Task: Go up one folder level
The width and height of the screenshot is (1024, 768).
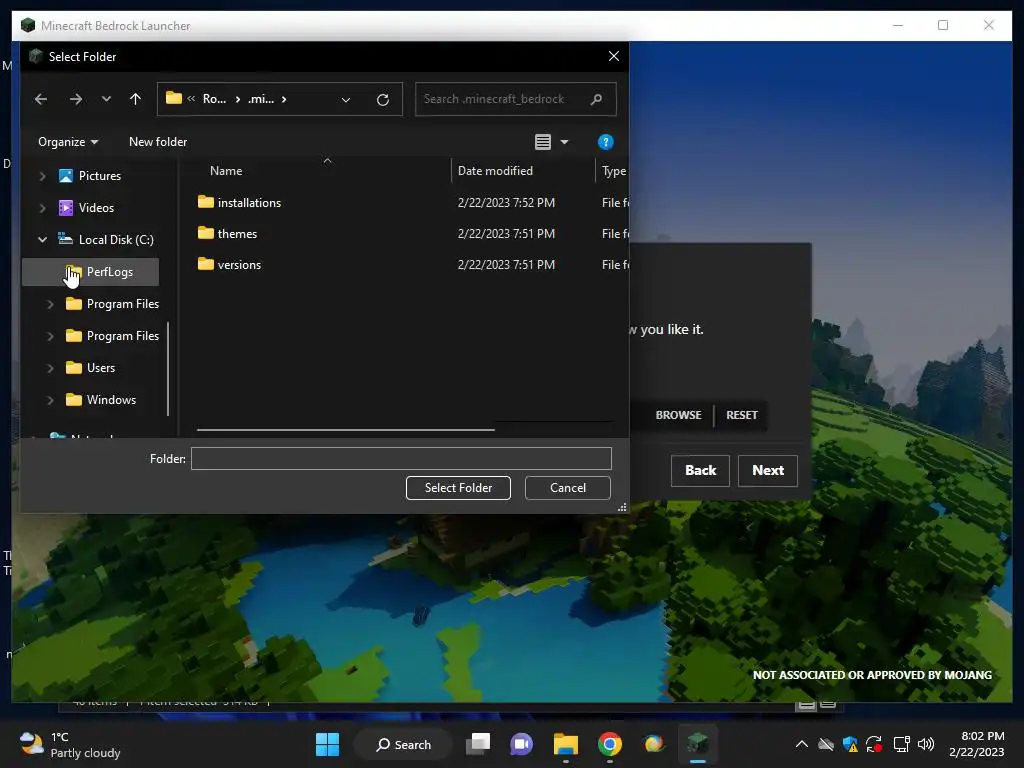Action: pos(135,99)
